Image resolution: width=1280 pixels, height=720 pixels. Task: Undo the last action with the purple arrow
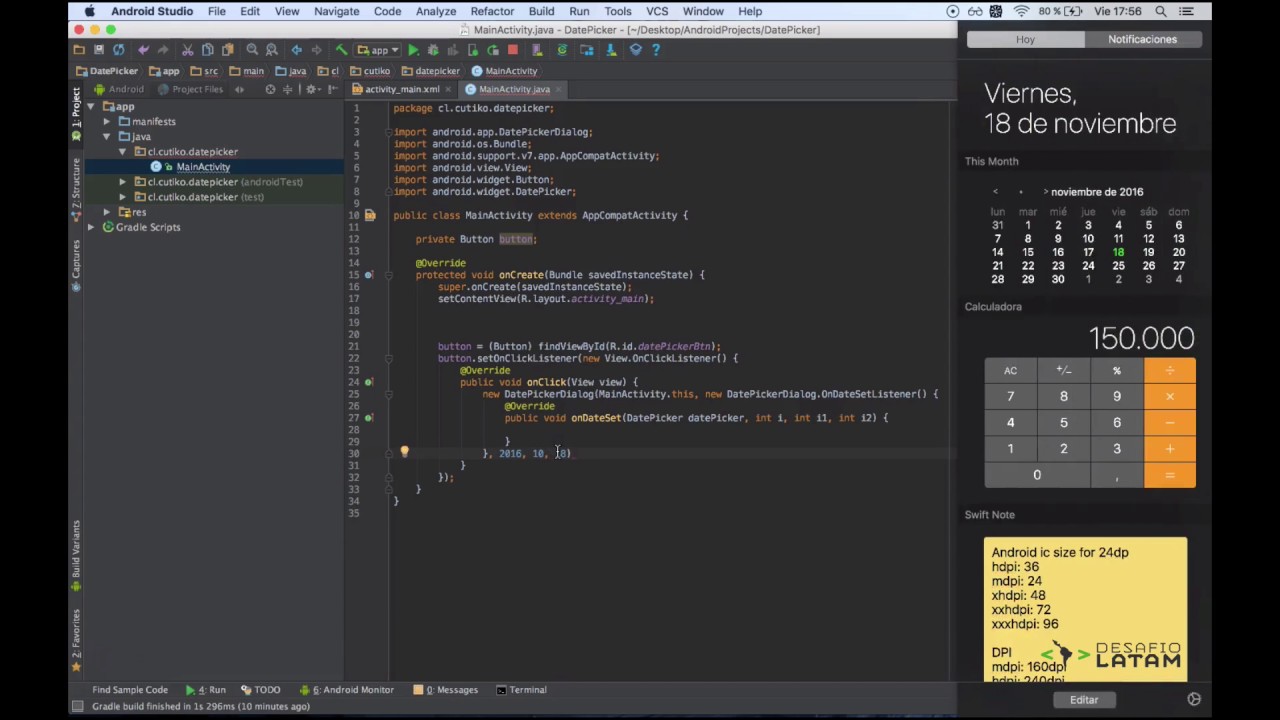click(144, 50)
